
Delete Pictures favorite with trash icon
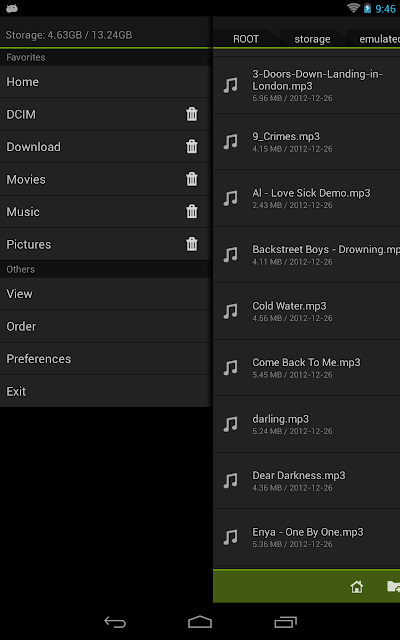coord(191,244)
